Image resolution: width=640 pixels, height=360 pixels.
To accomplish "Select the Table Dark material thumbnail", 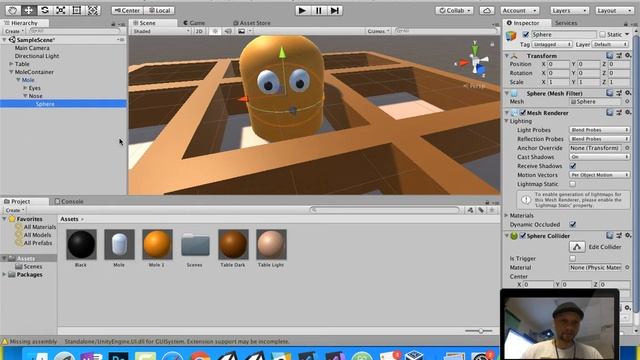I will (233, 244).
